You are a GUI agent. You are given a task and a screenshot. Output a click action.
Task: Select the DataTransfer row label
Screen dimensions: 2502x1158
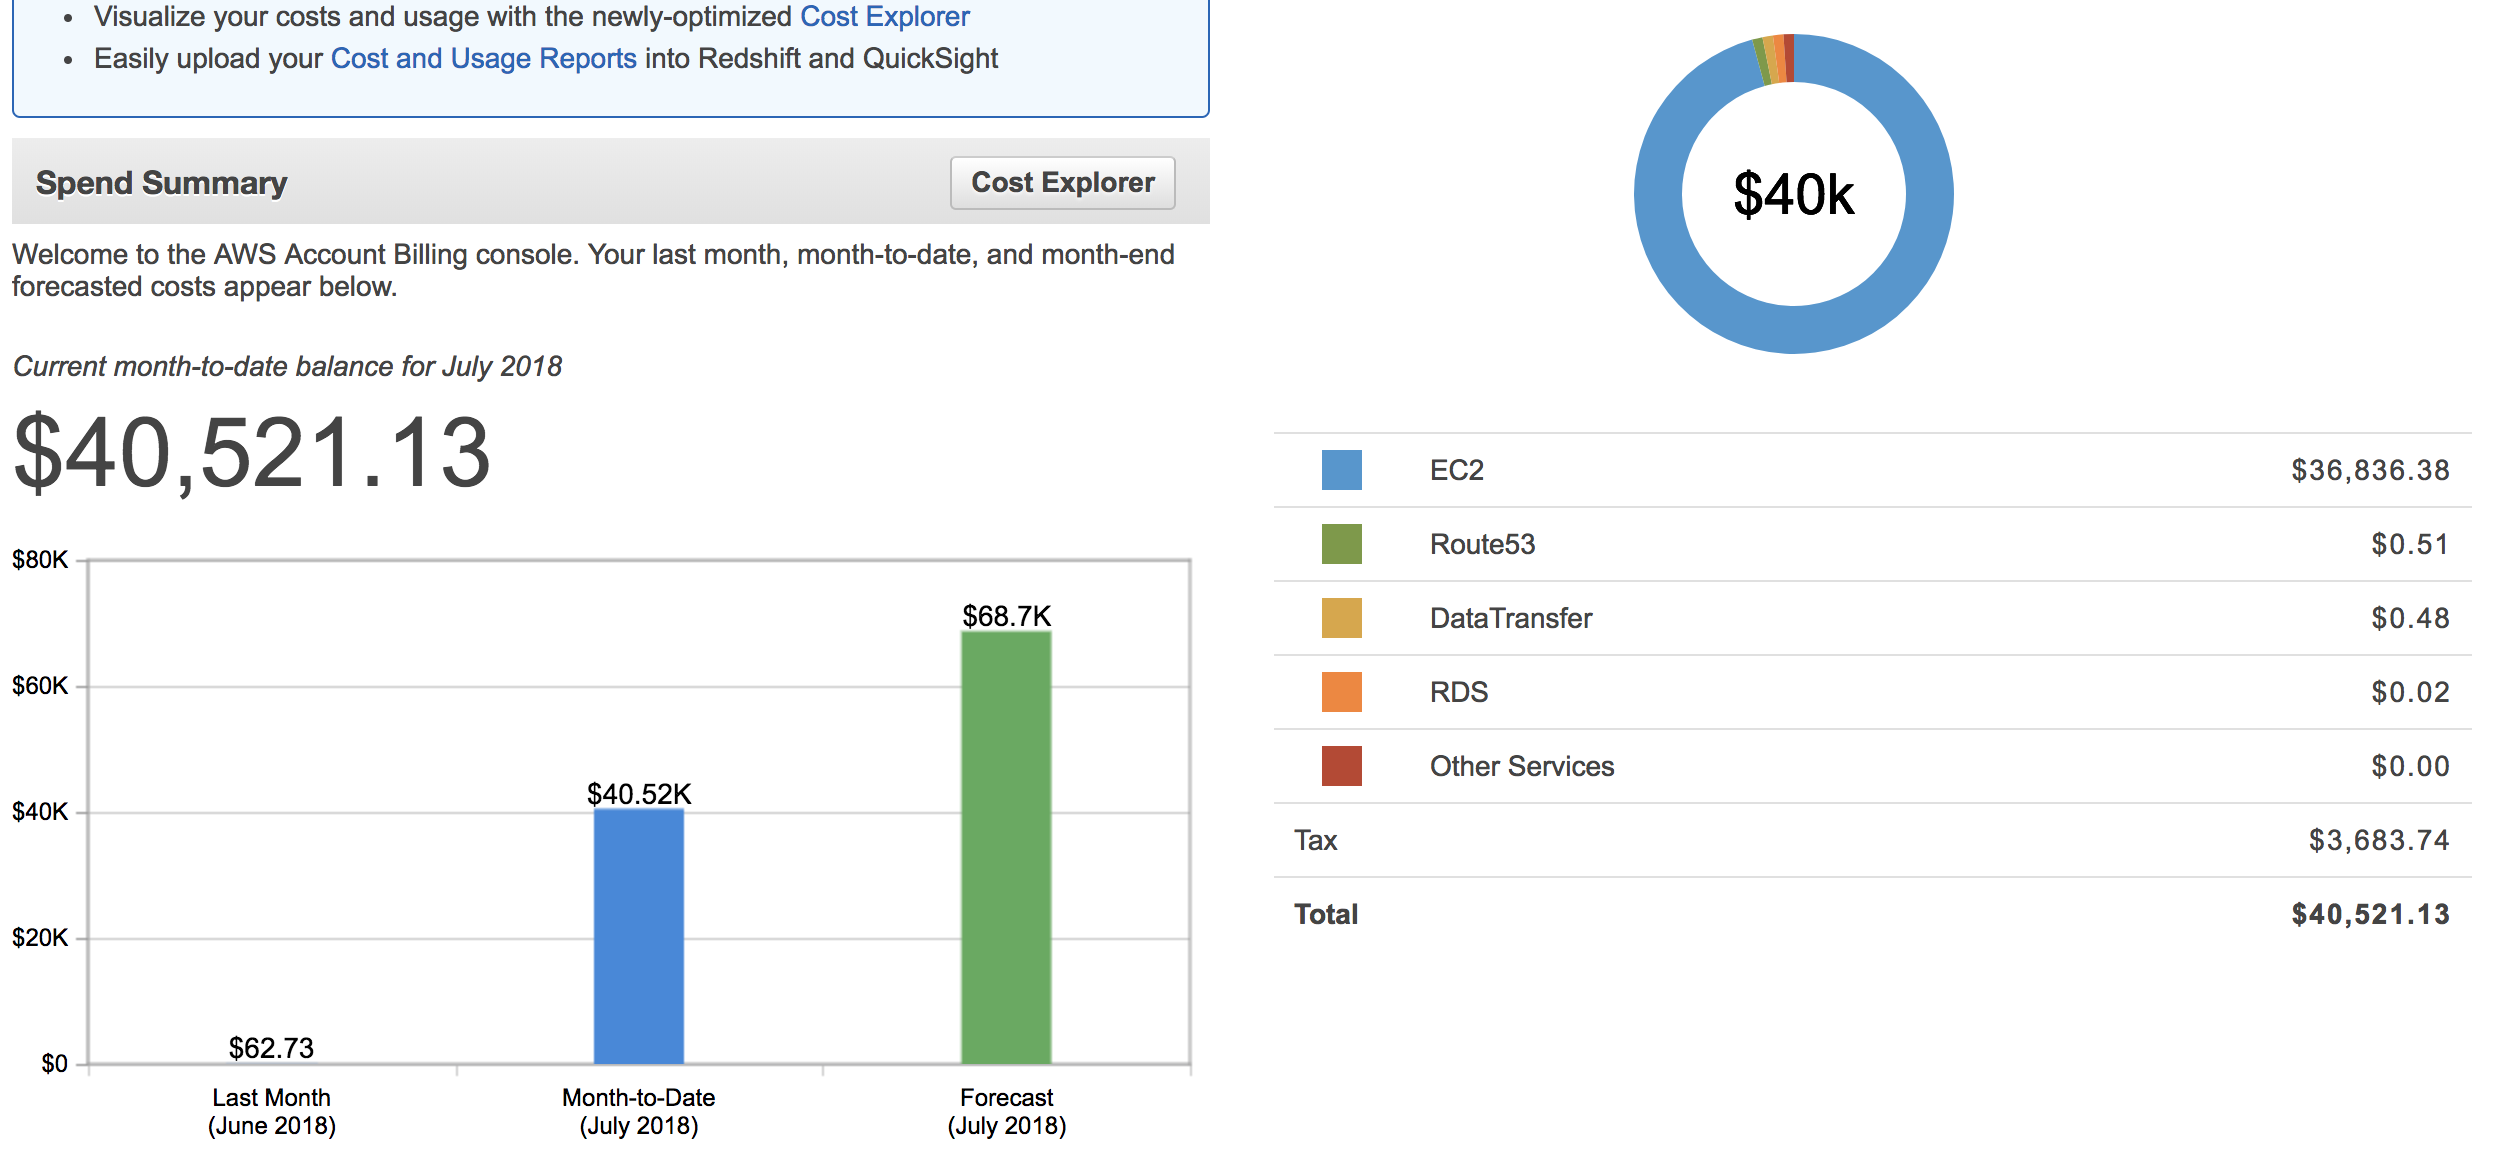point(1510,618)
